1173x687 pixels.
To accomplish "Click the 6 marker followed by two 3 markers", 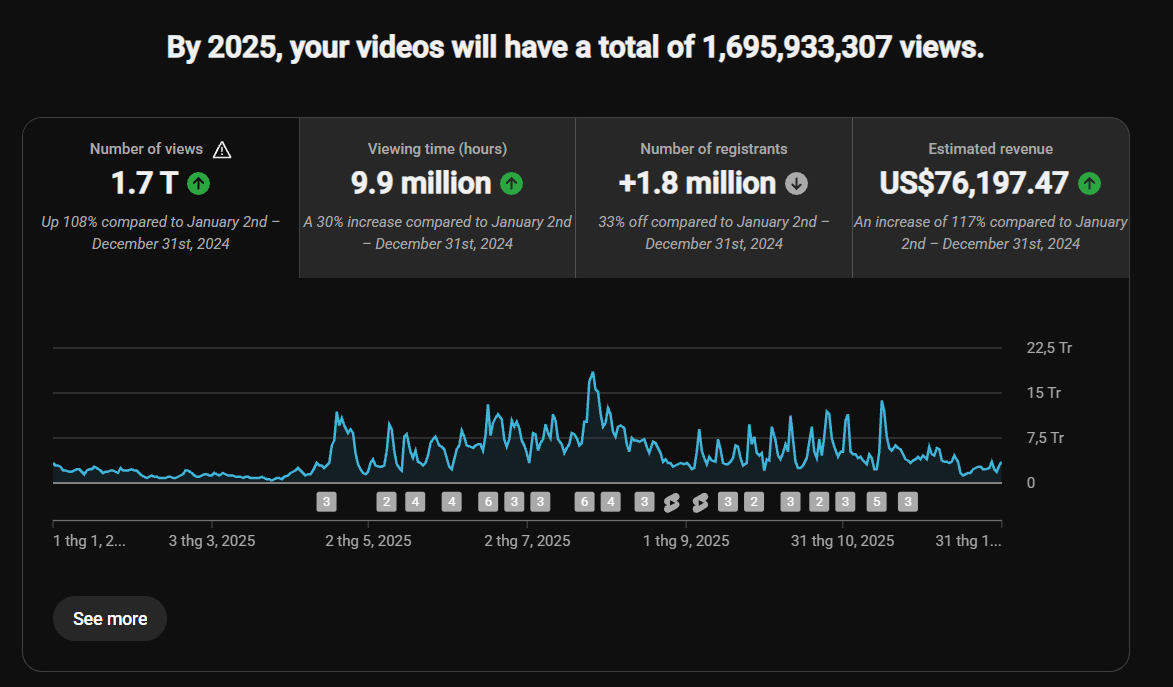I will tap(488, 502).
